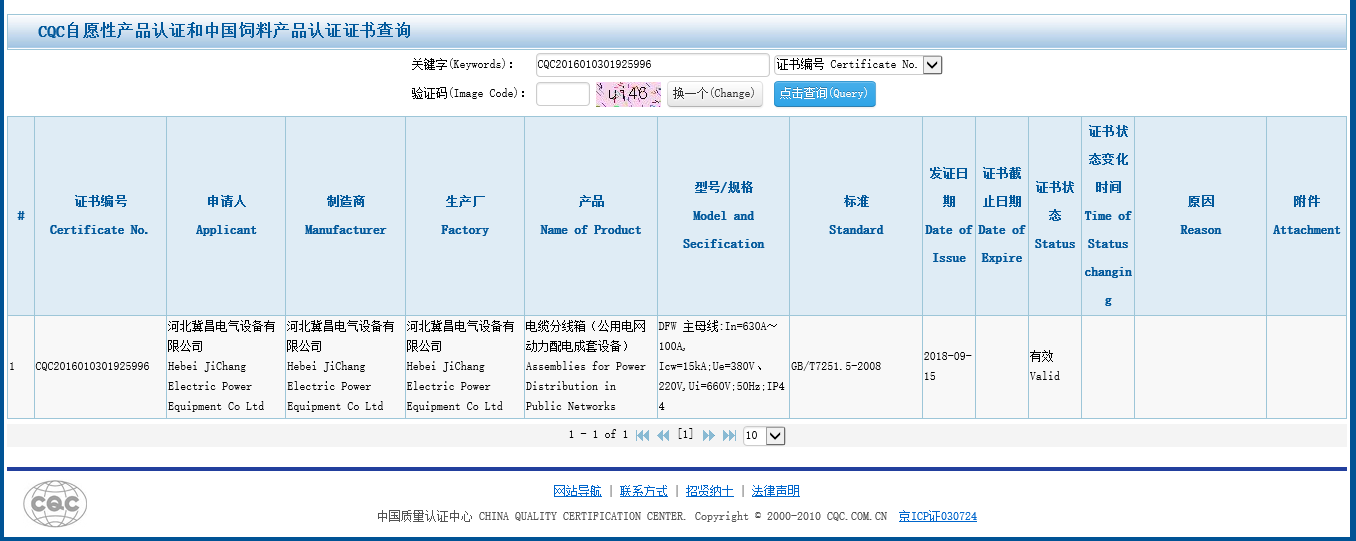Viewport: 1356px width, 541px height.
Task: Select the 电缆分线箱 product name cell
Action: coord(591,367)
